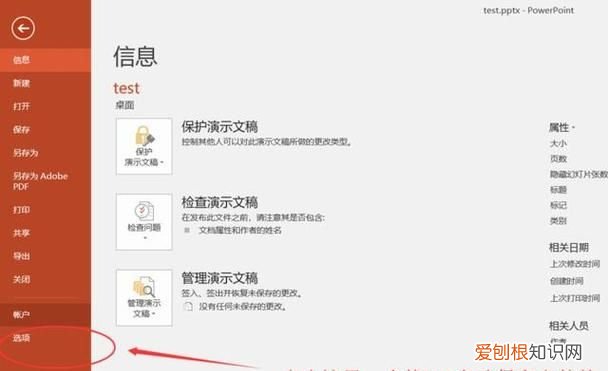
Task: Open 帐户 page in sidebar
Action: point(45,315)
